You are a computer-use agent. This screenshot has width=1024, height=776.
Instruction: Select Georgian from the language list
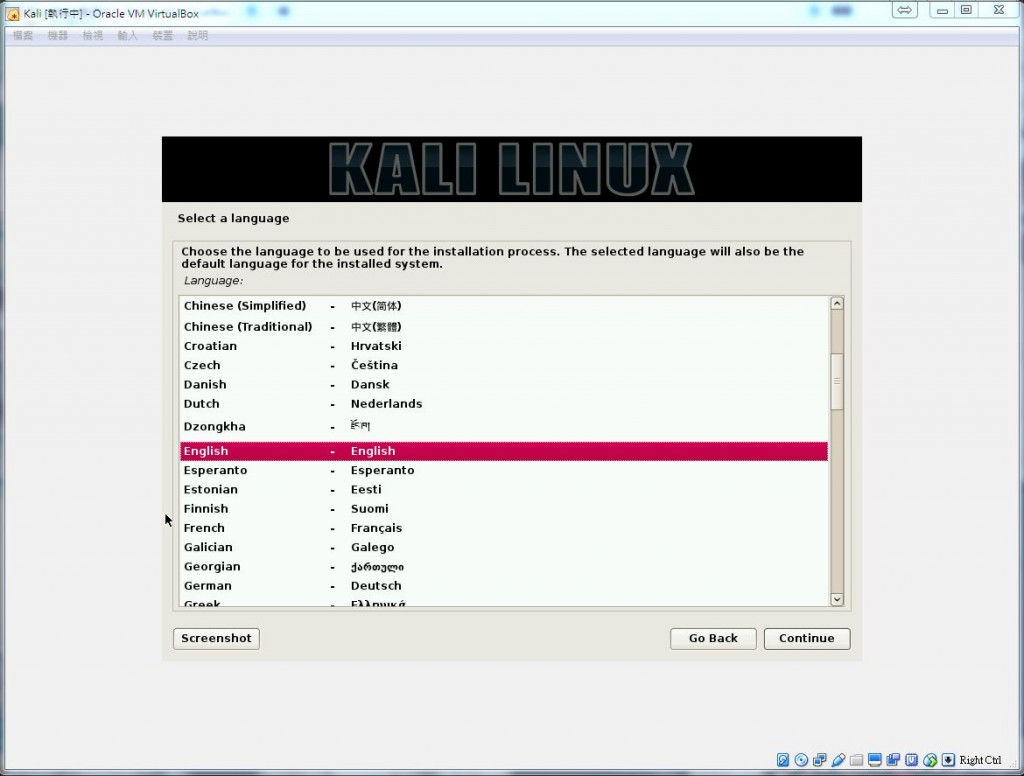coord(504,566)
